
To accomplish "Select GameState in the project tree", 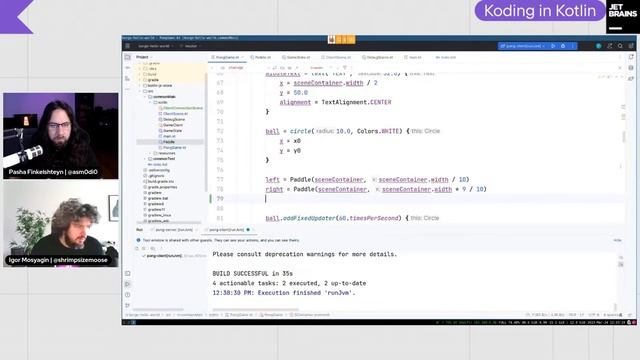I will pyautogui.click(x=170, y=131).
